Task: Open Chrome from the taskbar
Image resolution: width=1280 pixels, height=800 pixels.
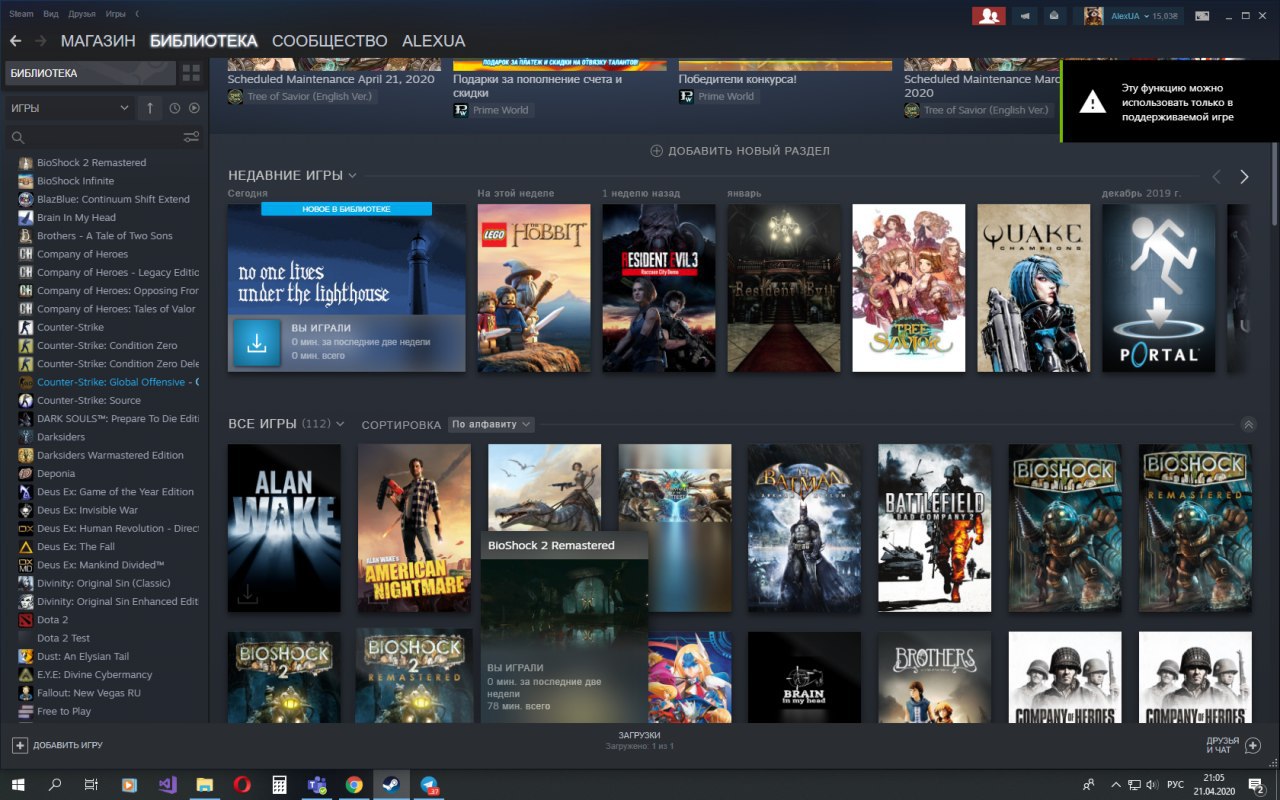Action: tap(354, 784)
